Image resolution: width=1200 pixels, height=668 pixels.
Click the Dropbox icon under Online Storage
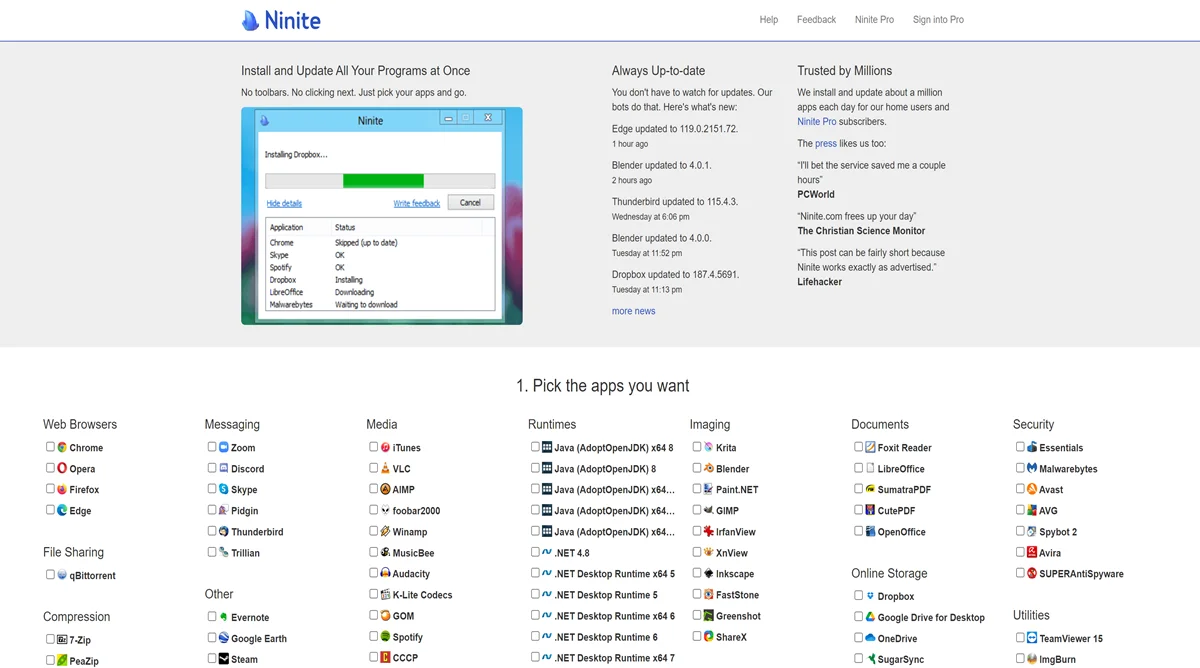point(870,596)
